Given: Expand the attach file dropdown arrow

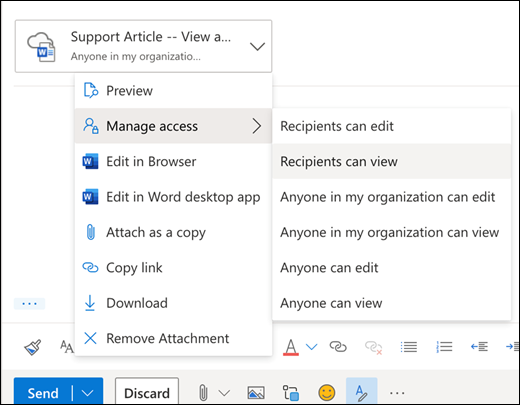Looking at the screenshot, I should click(x=224, y=393).
